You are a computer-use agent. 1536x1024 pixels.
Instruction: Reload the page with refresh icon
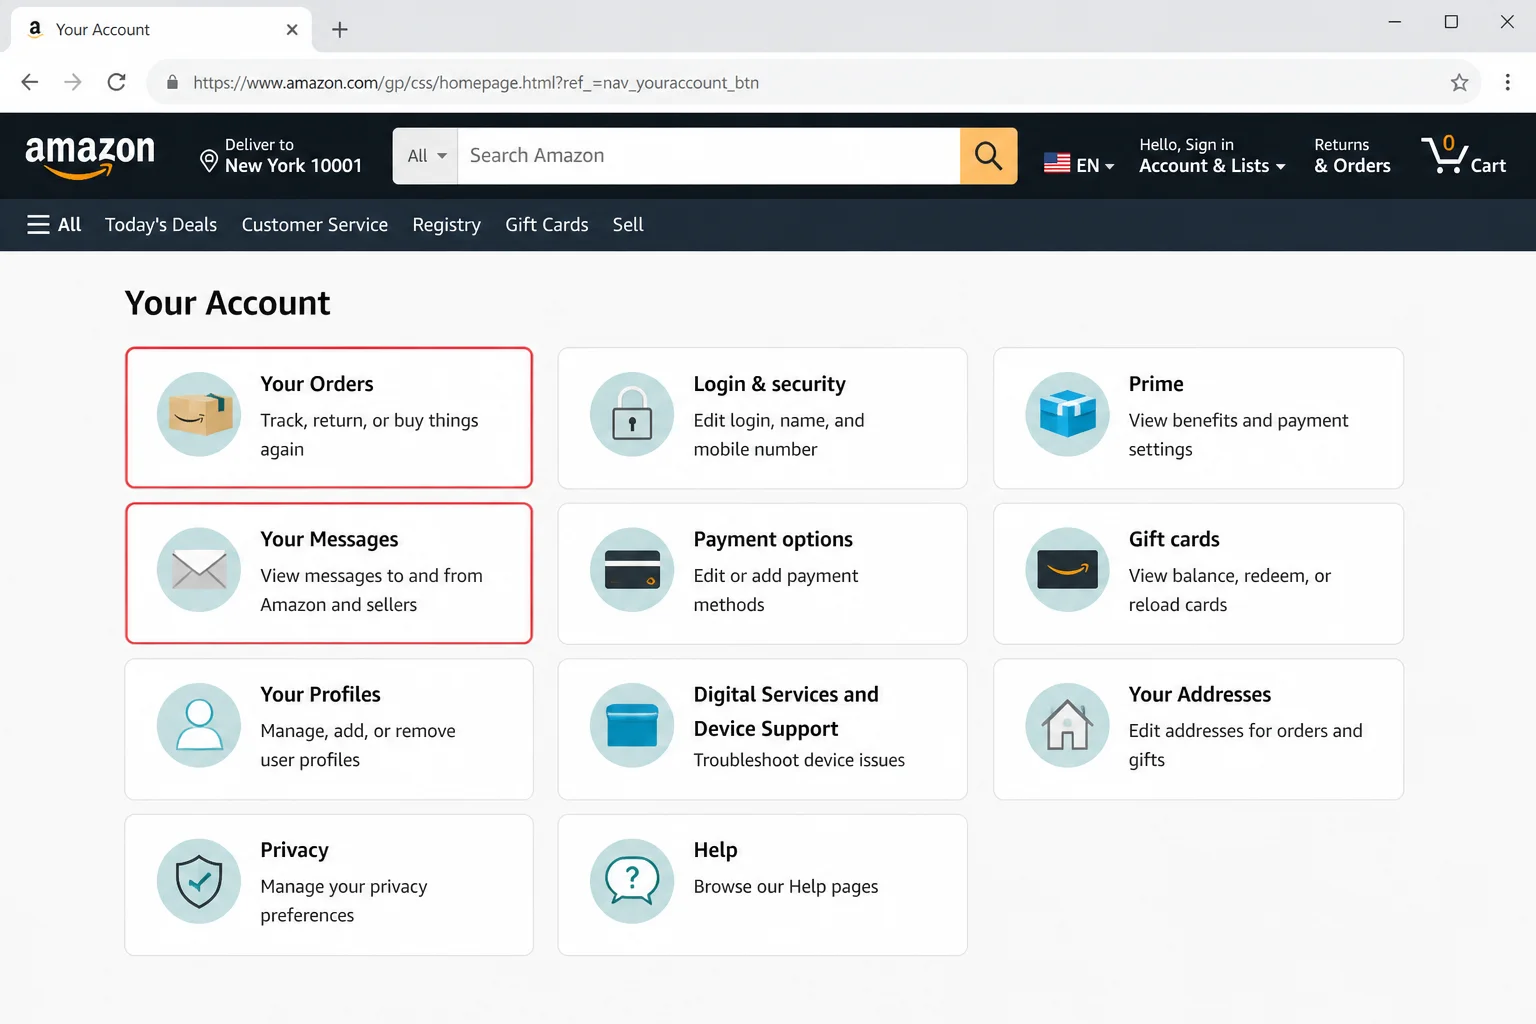117,82
